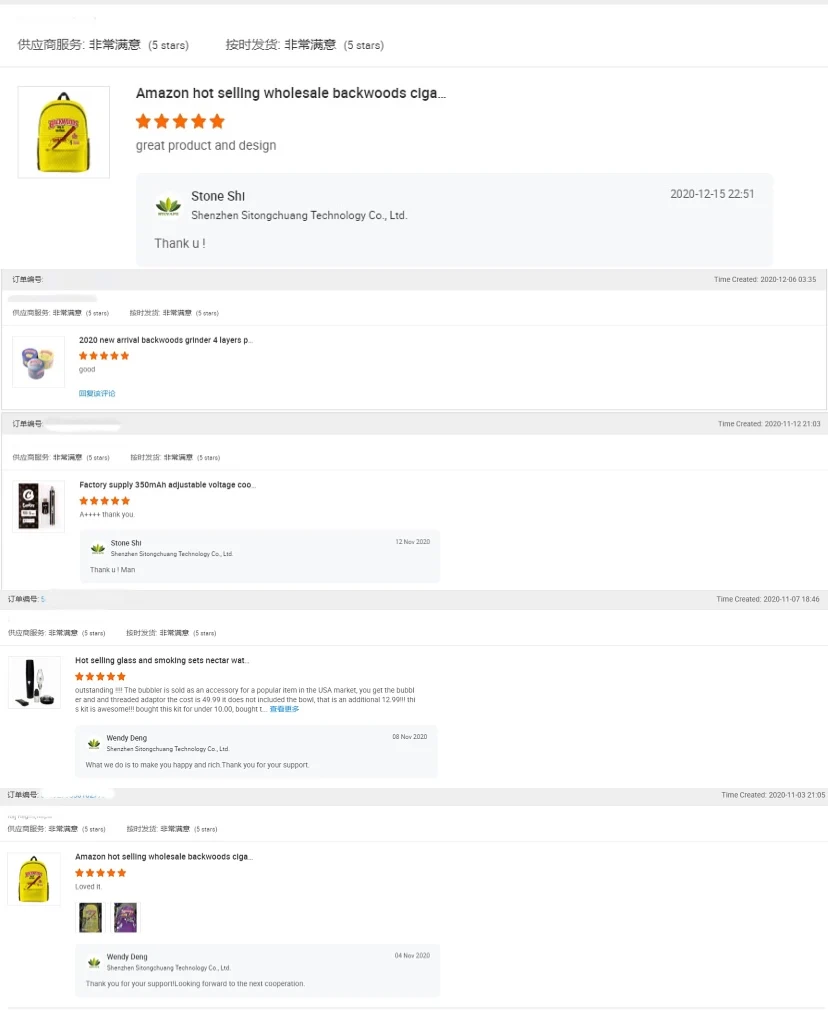
Task: Open the bottom yellow backpack product image
Action: click(34, 879)
